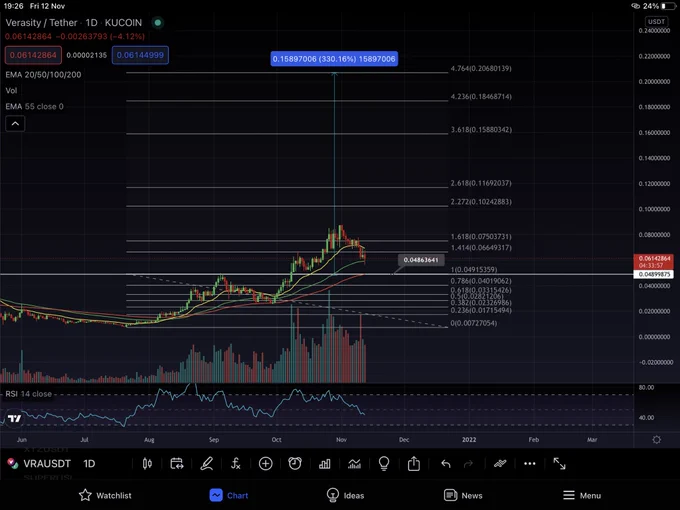The height and width of the screenshot is (510, 680).
Task: Open the indicator templates chart icon
Action: tap(354, 464)
